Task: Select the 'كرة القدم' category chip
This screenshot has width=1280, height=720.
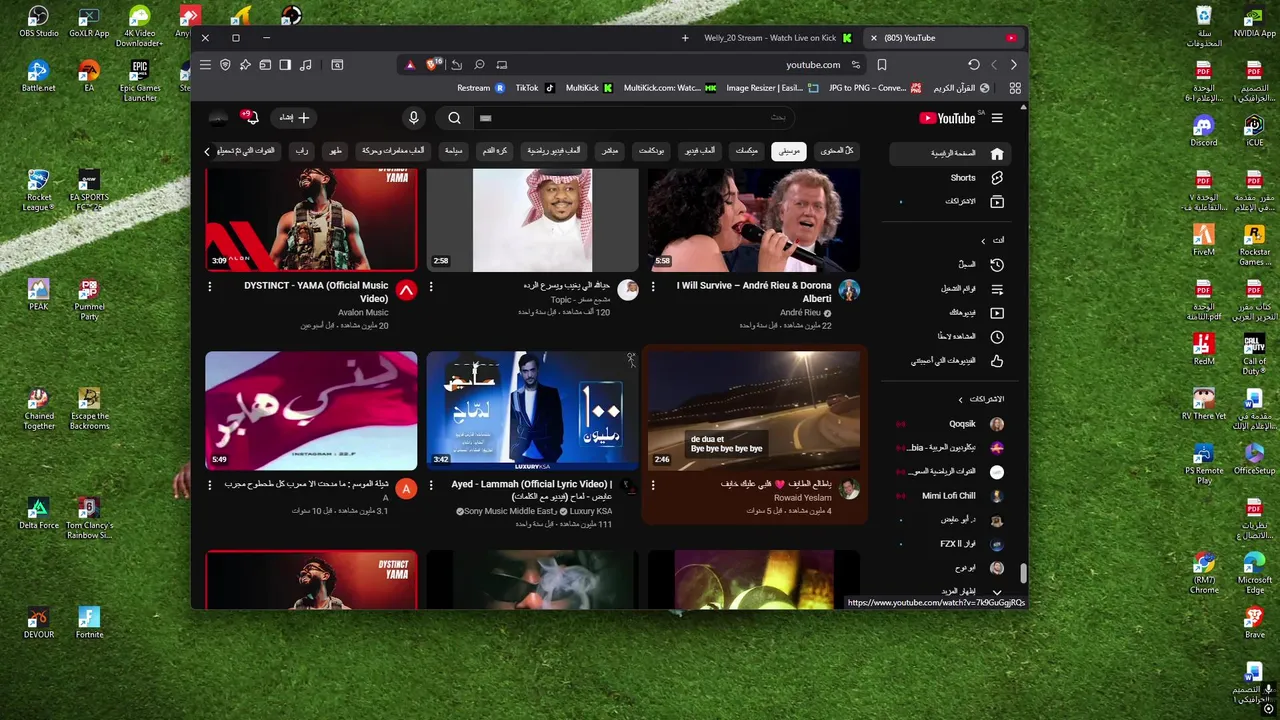Action: [x=495, y=151]
